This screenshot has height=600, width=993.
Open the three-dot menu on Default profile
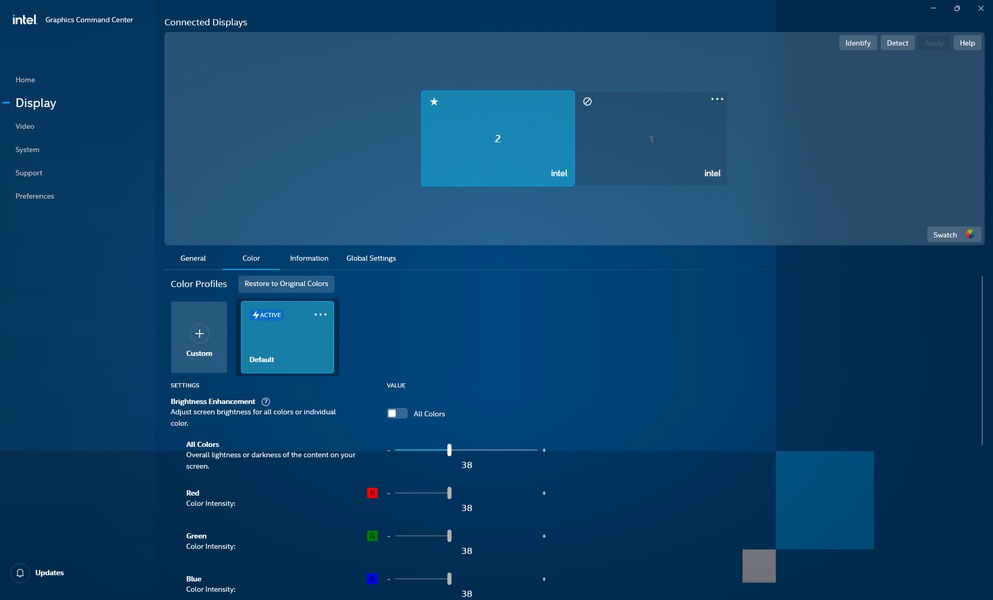point(320,314)
